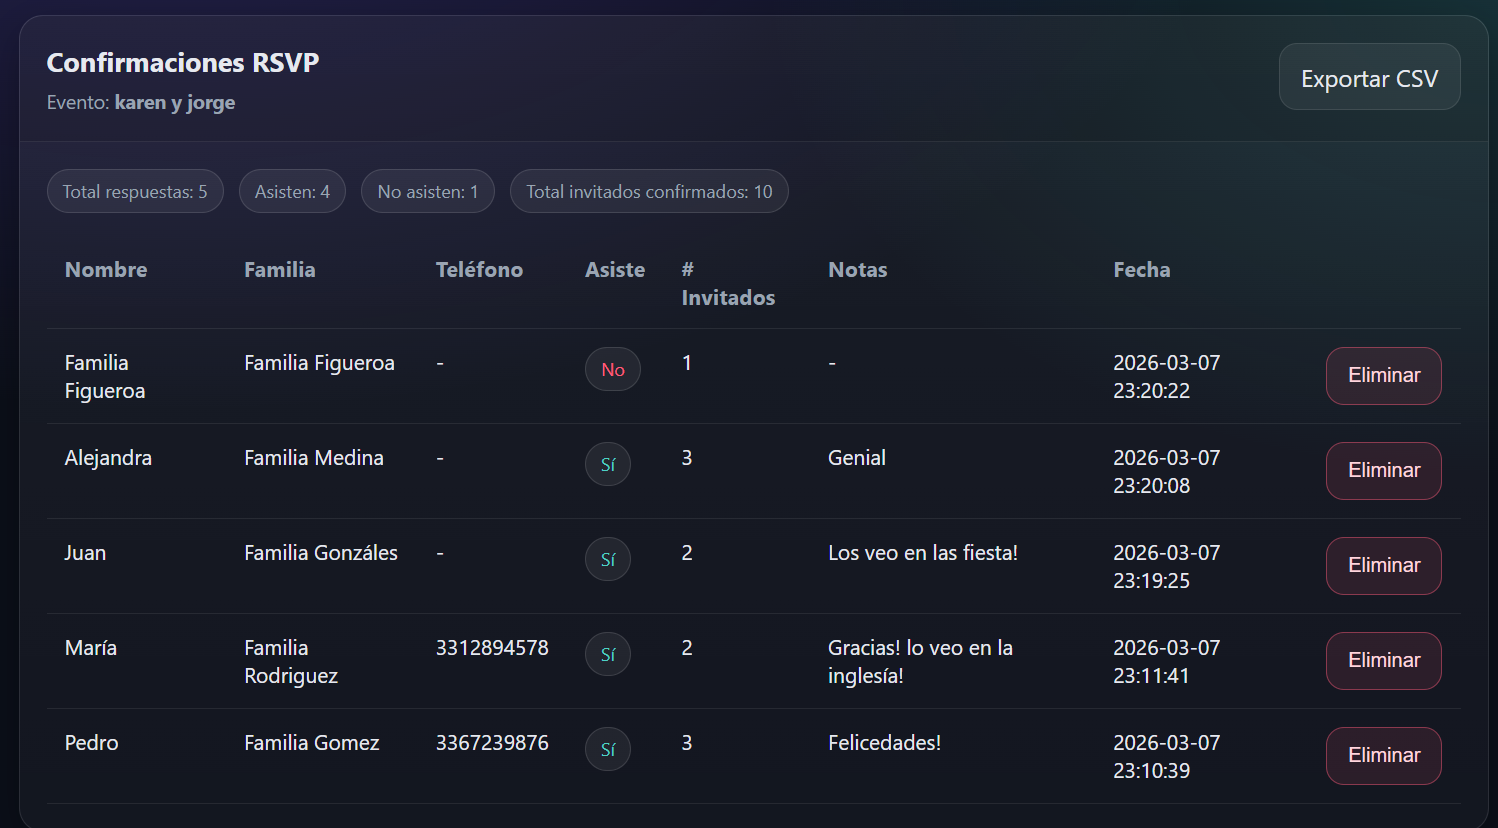Click the Total respuestas: 5 pill
This screenshot has width=1498, height=828.
(x=135, y=192)
